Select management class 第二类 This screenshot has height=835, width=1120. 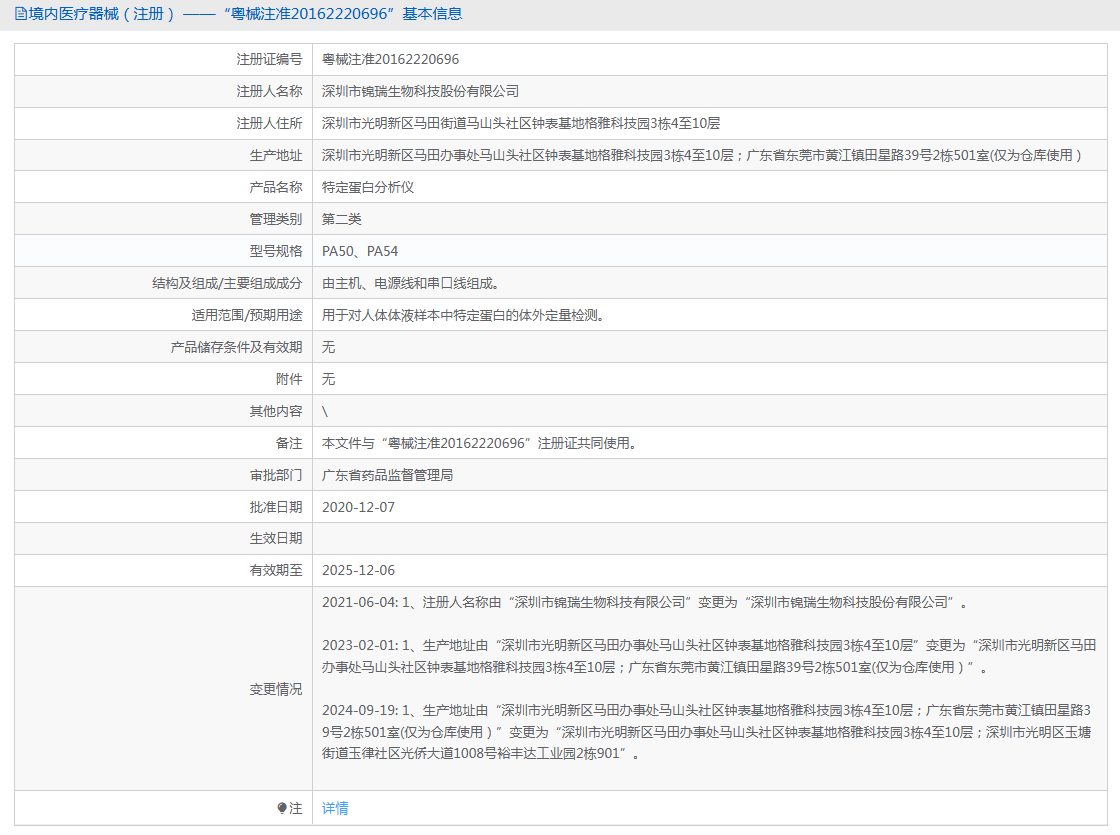click(341, 219)
